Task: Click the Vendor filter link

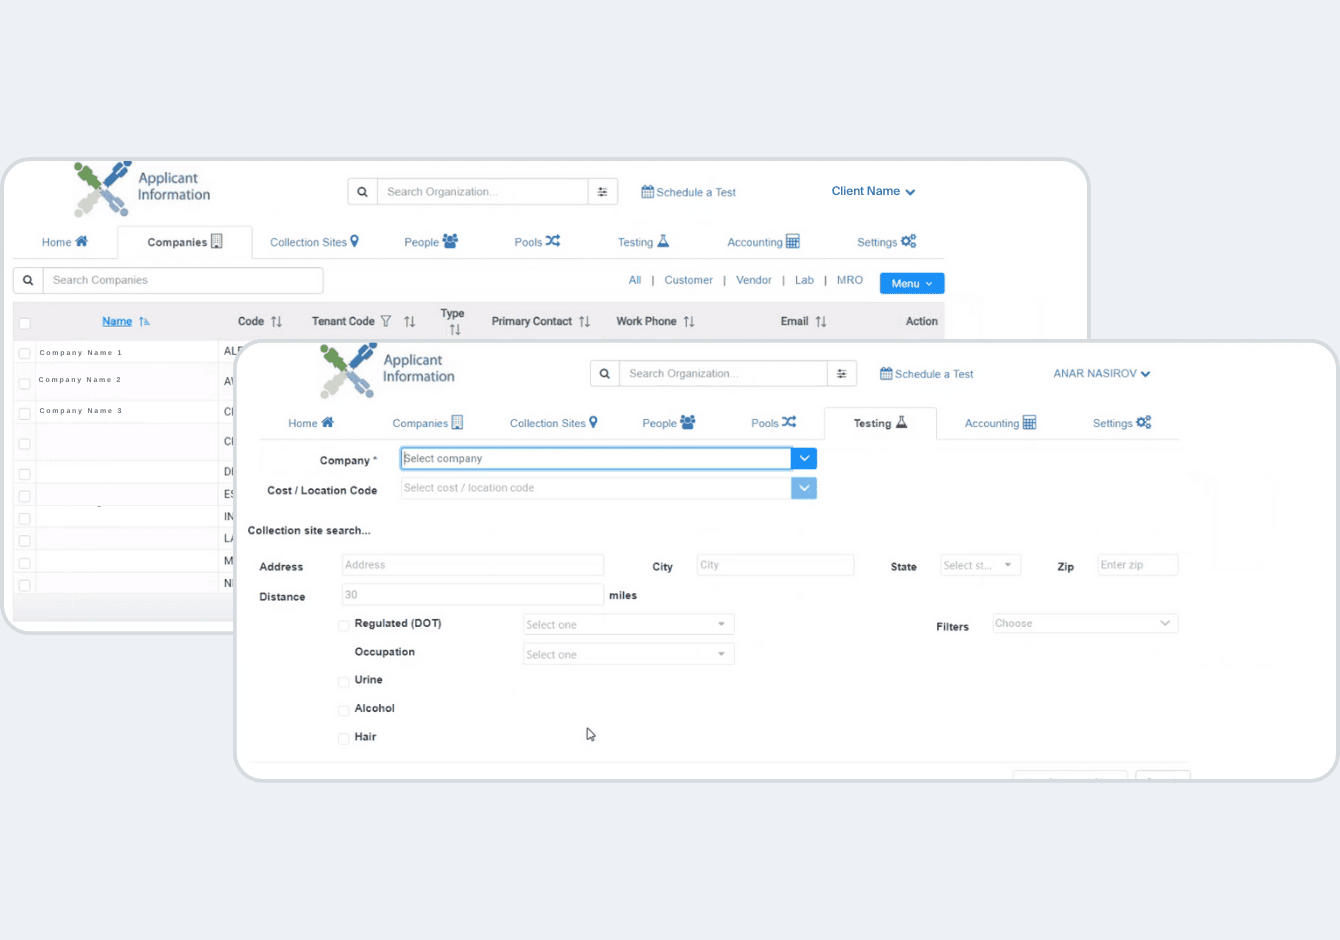Action: click(753, 280)
